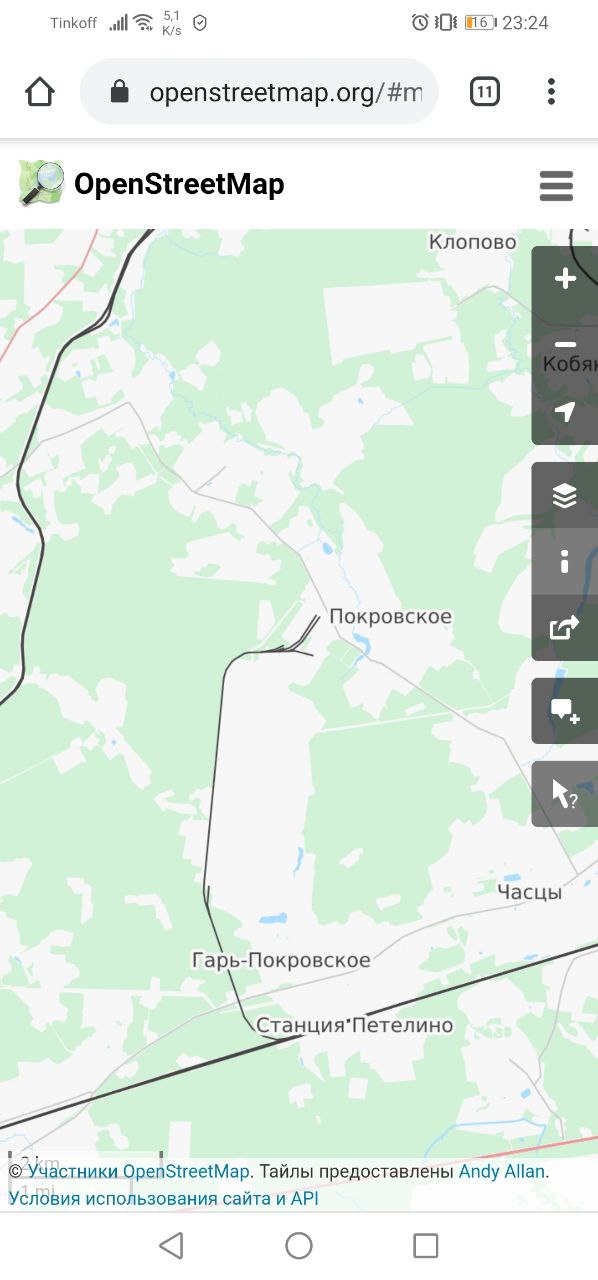Viewport: 598px width, 1280px height.
Task: Add a note to the map
Action: (565, 711)
